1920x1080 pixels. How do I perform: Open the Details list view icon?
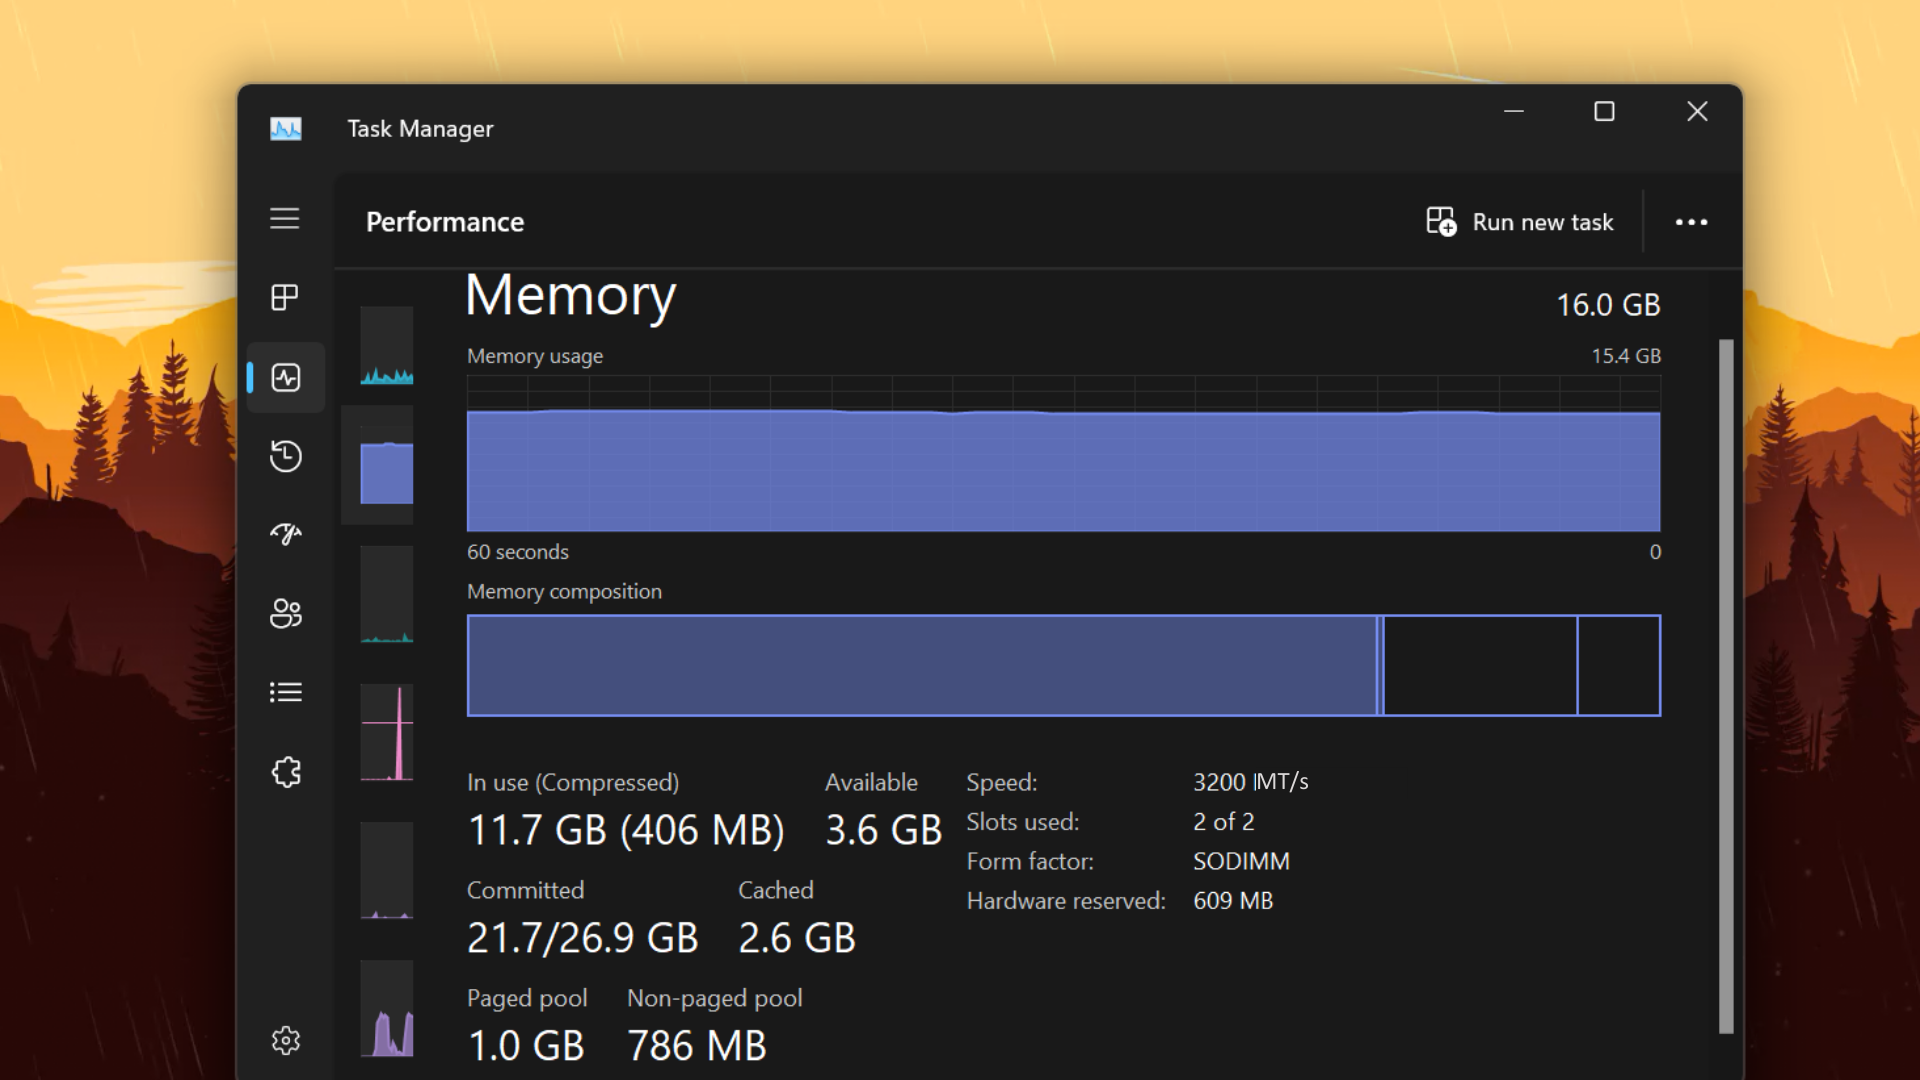[x=286, y=691]
